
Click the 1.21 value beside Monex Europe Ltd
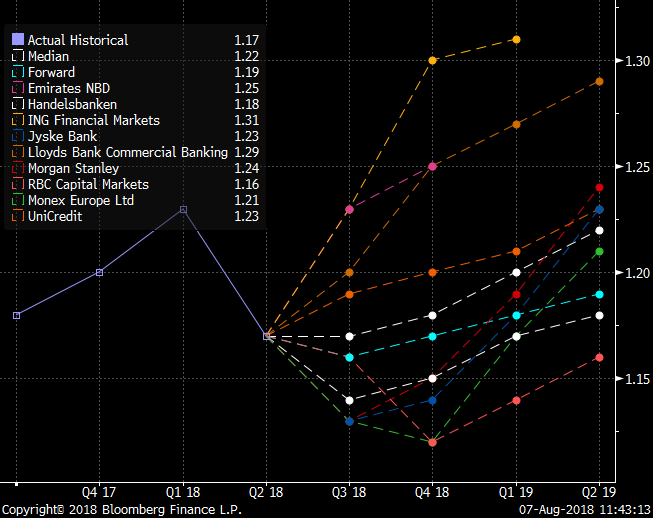click(x=247, y=200)
